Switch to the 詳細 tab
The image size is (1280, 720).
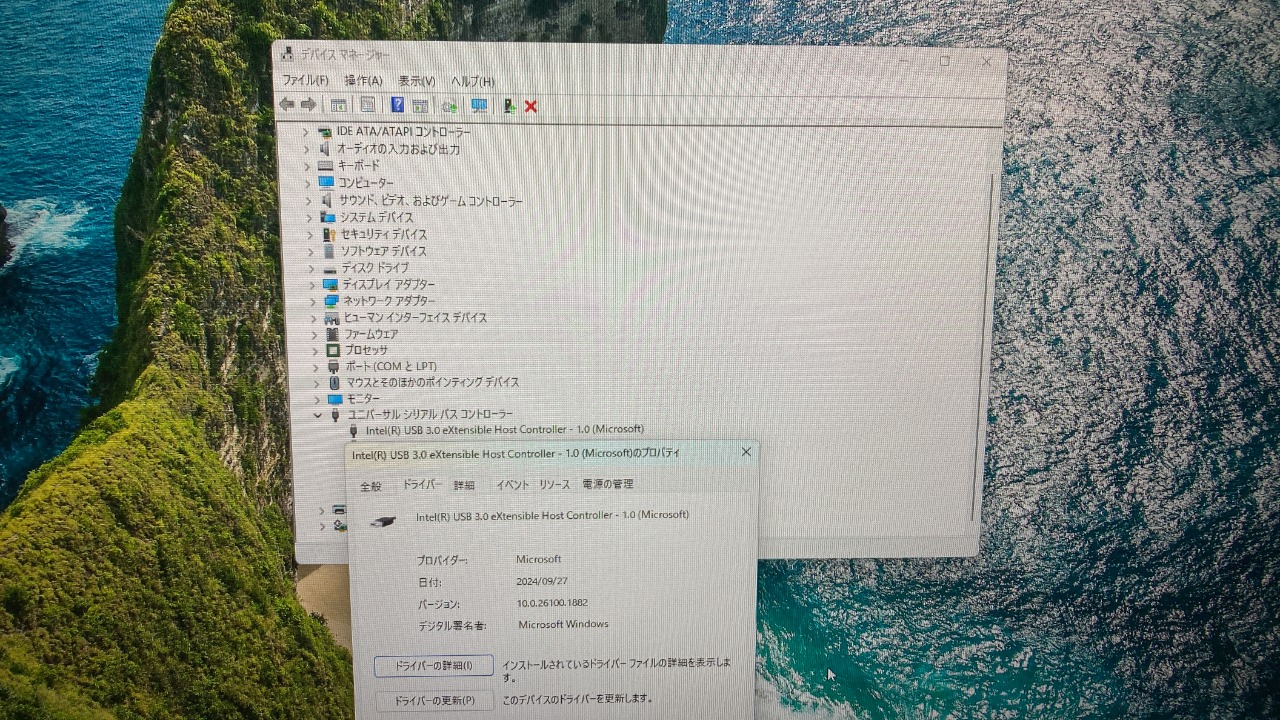464,485
